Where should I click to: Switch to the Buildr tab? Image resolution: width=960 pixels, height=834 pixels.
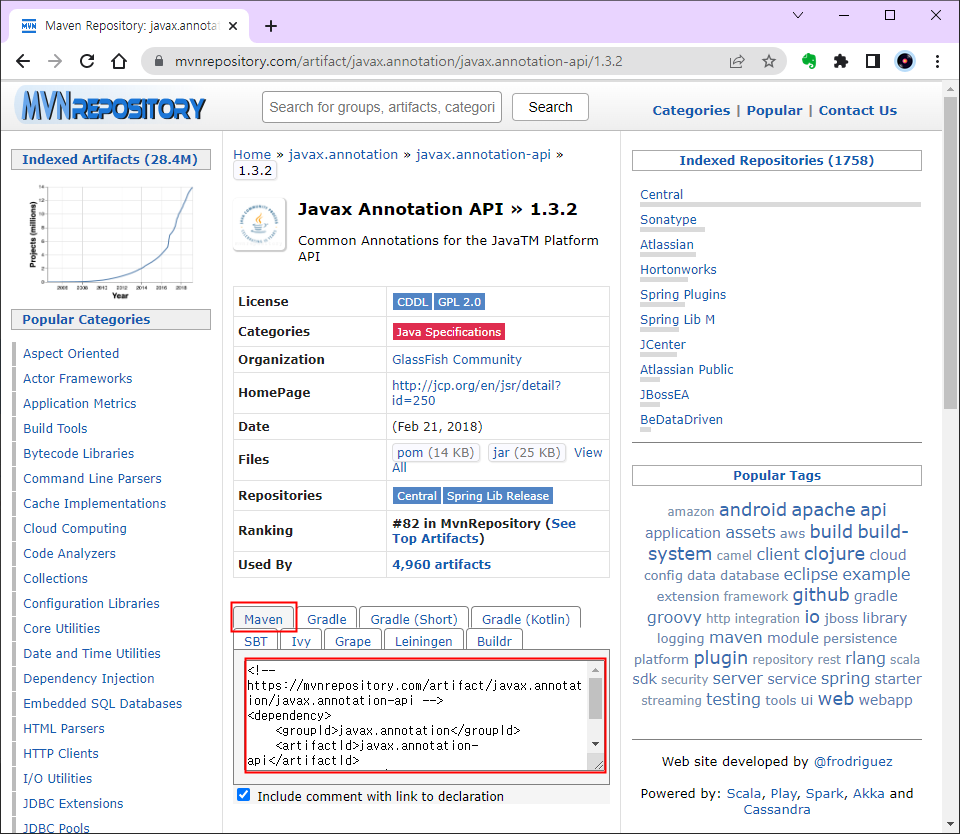494,641
